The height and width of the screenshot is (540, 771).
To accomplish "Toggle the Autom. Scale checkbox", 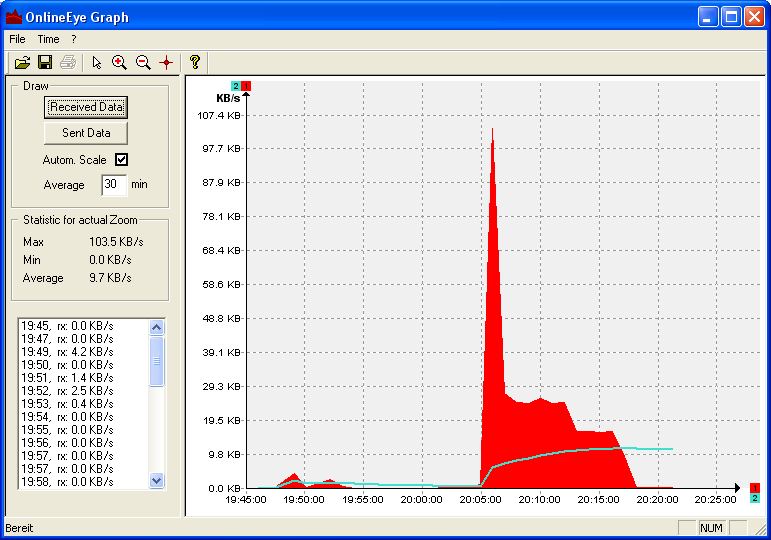I will pos(121,159).
